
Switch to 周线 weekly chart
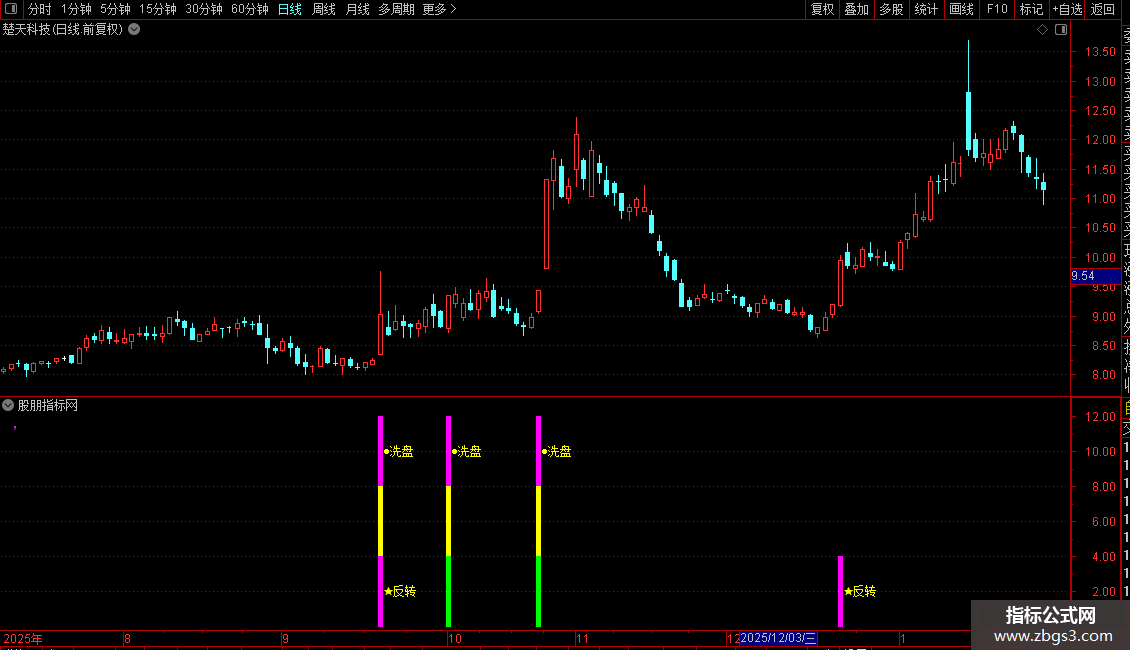coord(324,9)
